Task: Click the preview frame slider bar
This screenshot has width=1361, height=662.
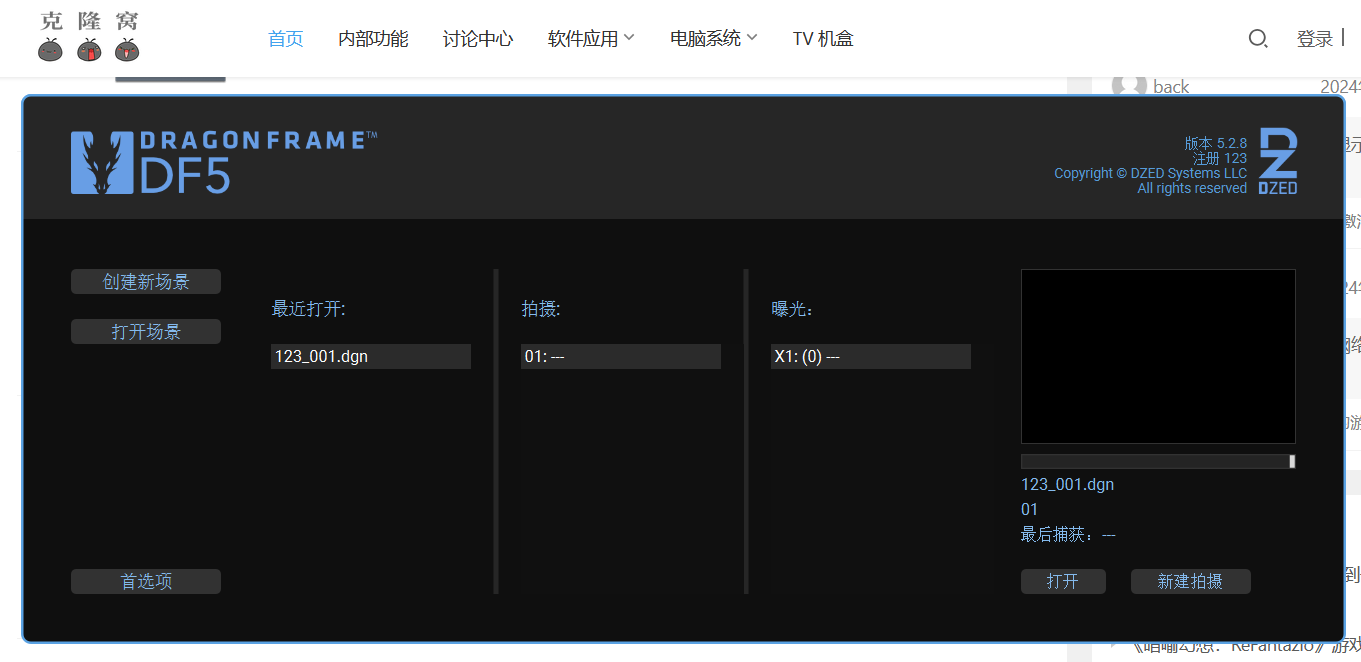Action: 1158,461
